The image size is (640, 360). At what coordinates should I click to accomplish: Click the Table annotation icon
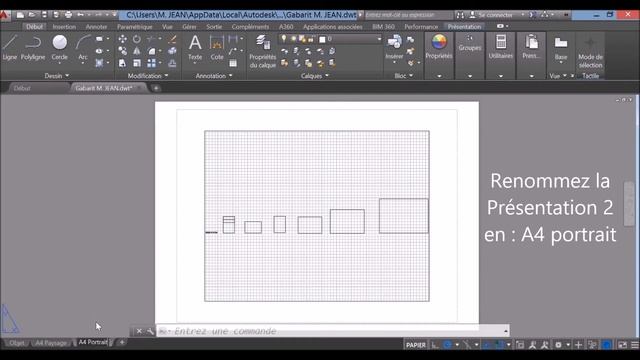[x=233, y=63]
